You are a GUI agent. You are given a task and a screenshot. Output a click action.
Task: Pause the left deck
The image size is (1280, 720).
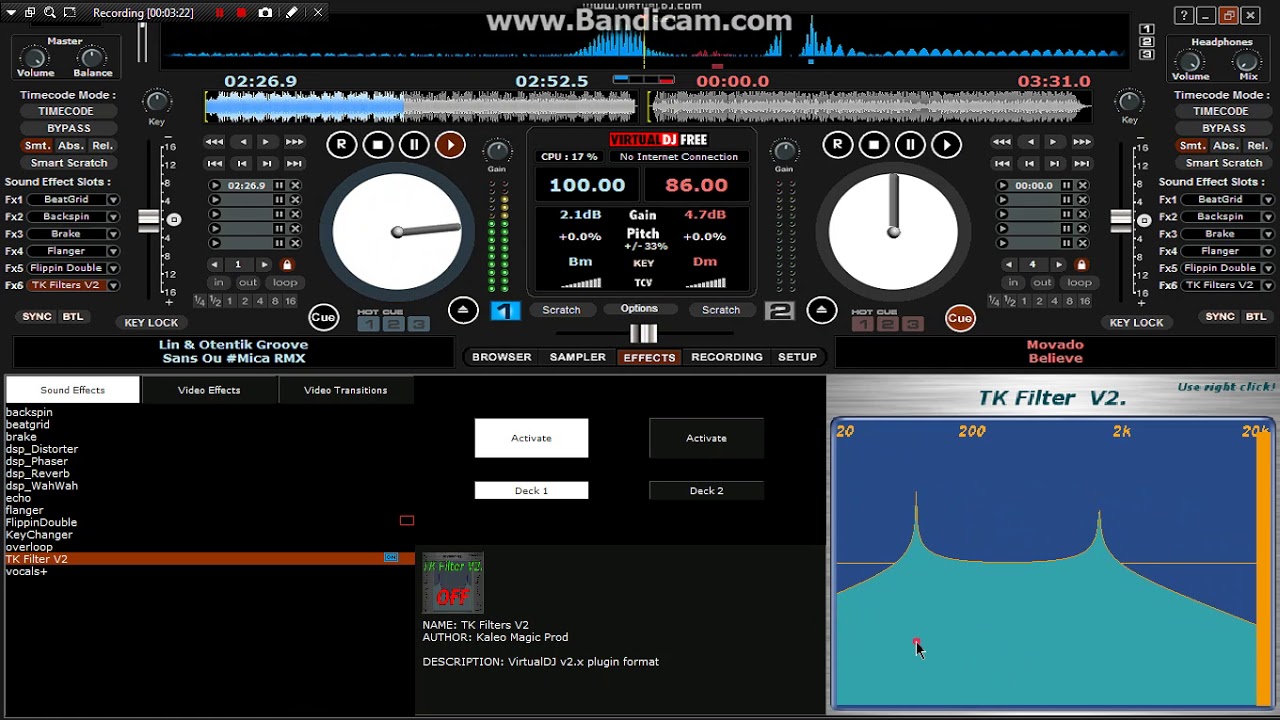(x=414, y=145)
